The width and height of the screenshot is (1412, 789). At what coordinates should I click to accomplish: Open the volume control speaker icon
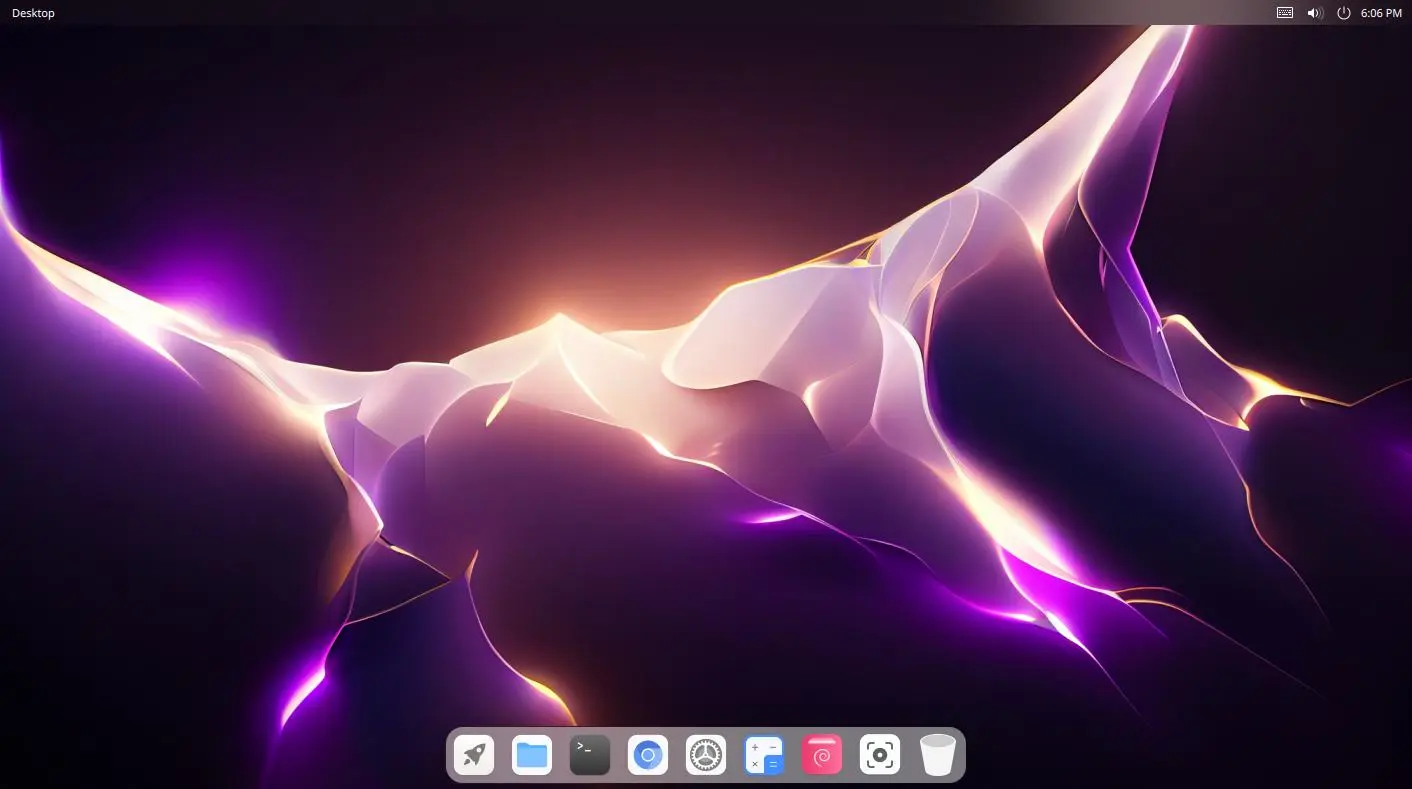[1315, 13]
